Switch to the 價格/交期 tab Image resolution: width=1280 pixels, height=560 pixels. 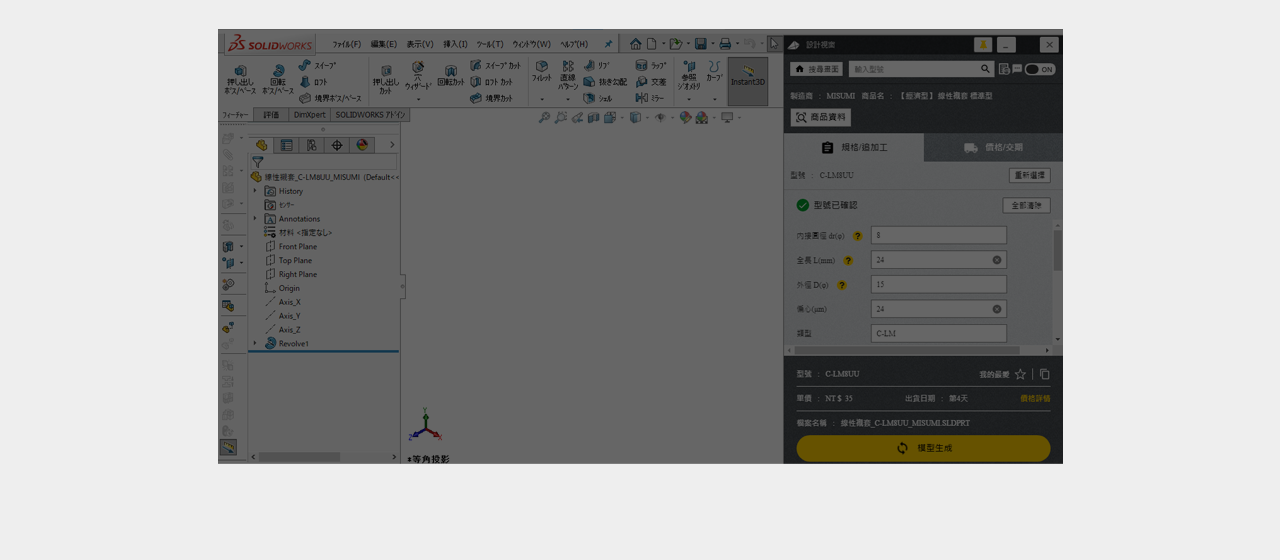[993, 148]
